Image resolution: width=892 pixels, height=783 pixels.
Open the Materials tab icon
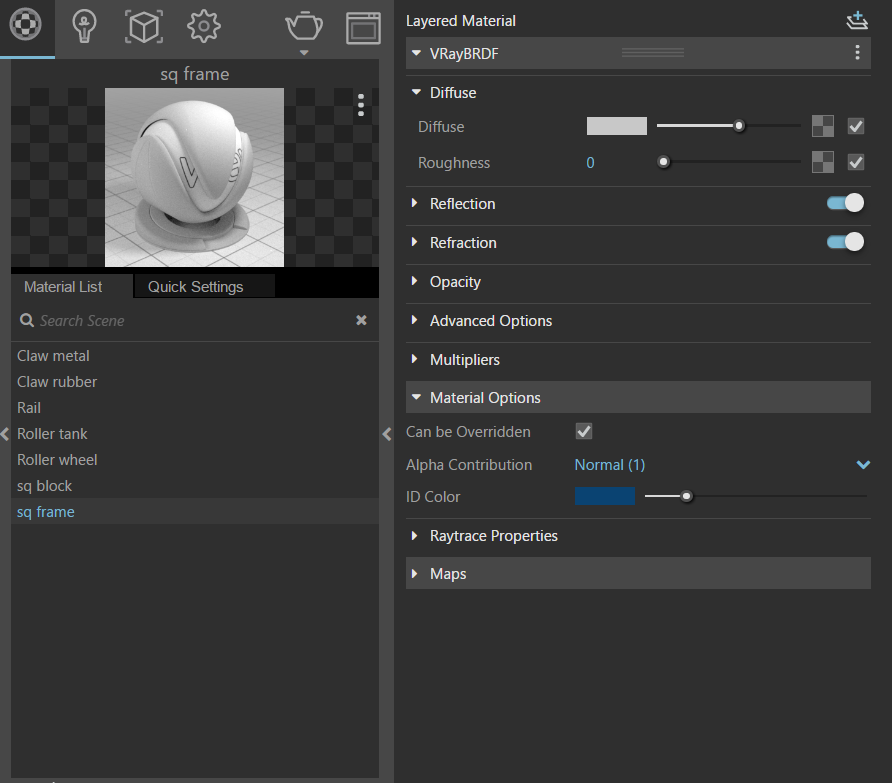pyautogui.click(x=27, y=26)
